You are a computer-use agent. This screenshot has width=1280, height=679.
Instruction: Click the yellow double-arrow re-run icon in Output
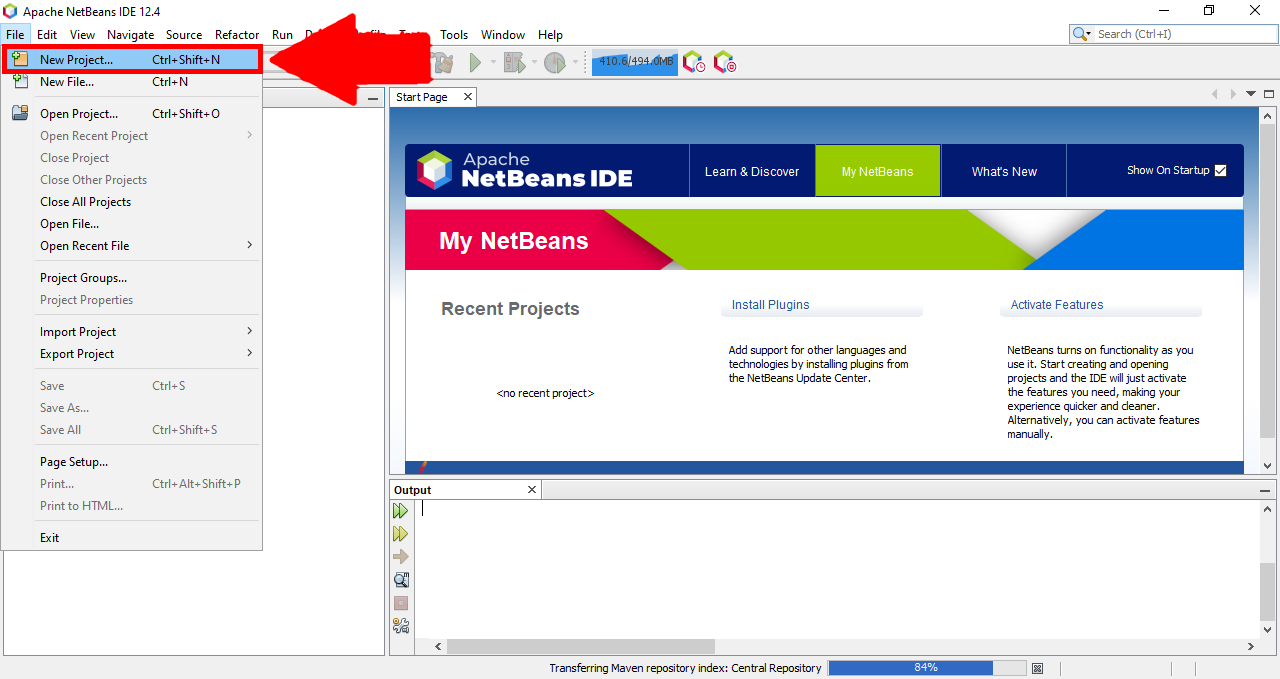[x=401, y=534]
